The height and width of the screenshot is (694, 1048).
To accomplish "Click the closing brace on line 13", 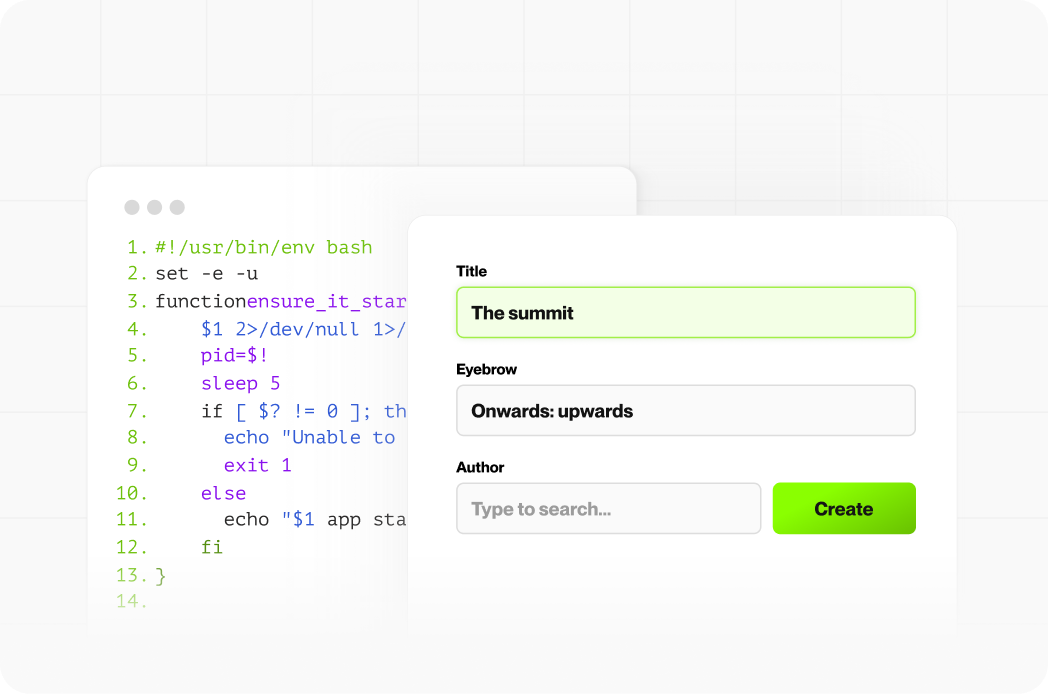I will (161, 575).
